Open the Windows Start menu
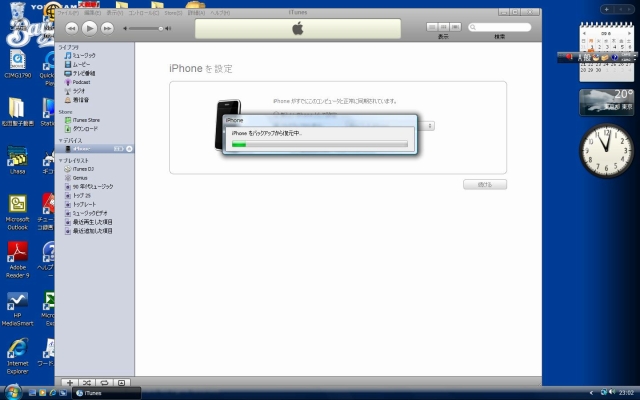This screenshot has width=640, height=400. (x=13, y=393)
